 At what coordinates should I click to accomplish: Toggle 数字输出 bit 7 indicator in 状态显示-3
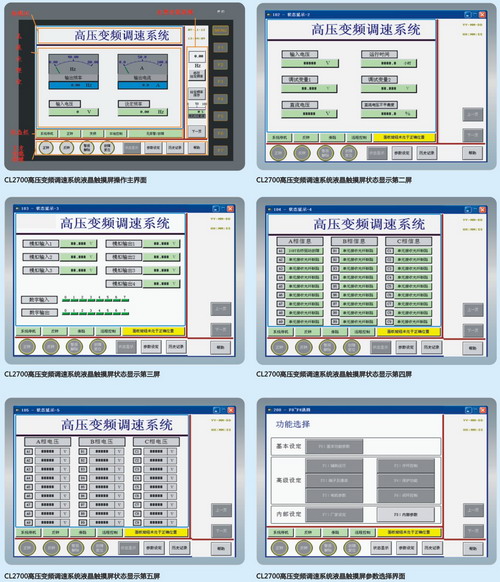125,312
